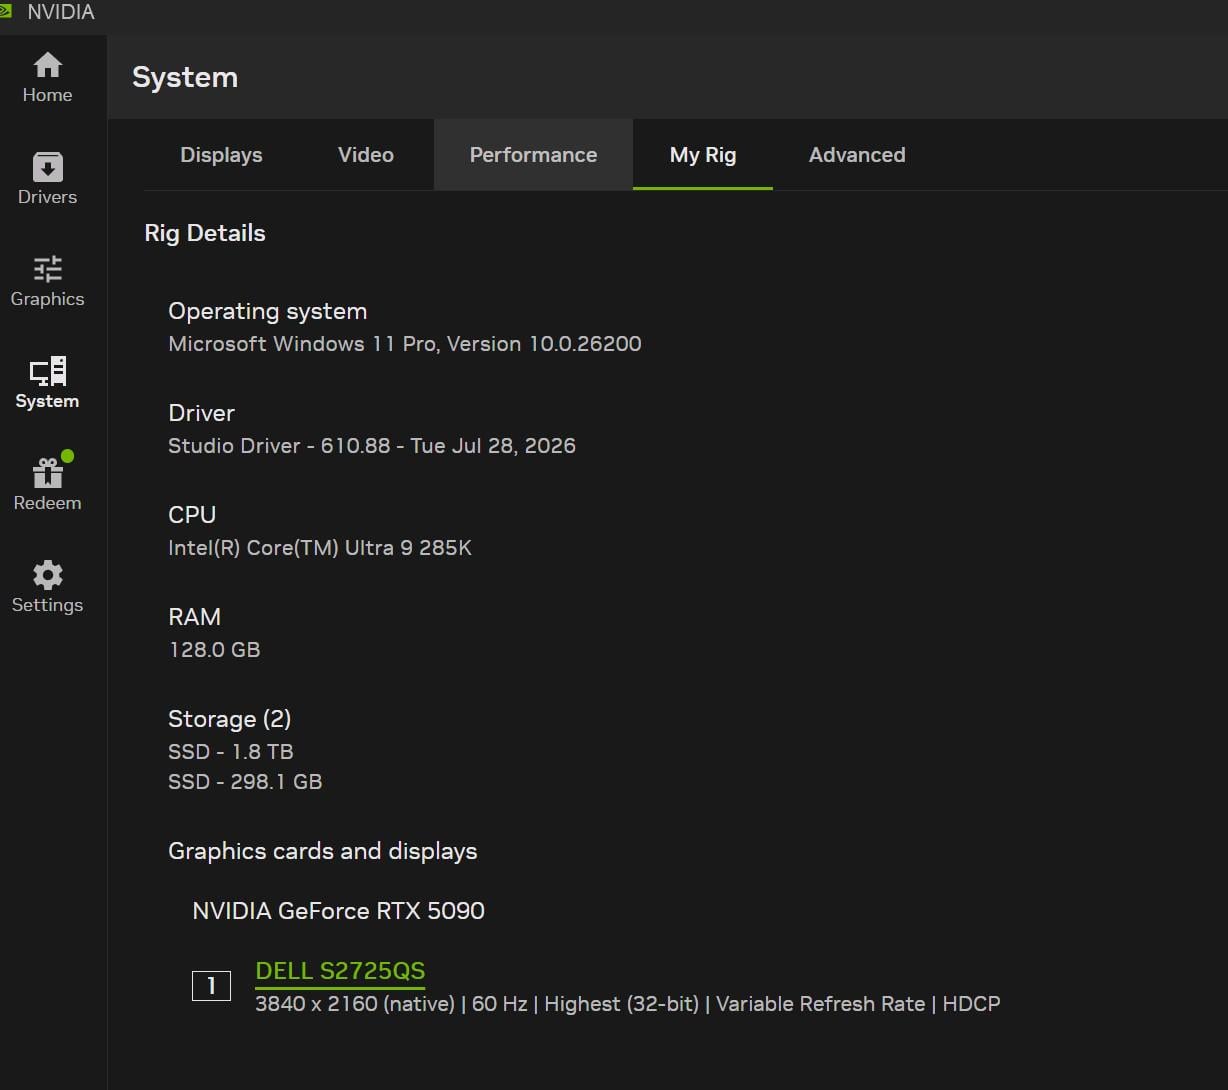Open the Home section in the sidebar

(x=47, y=78)
